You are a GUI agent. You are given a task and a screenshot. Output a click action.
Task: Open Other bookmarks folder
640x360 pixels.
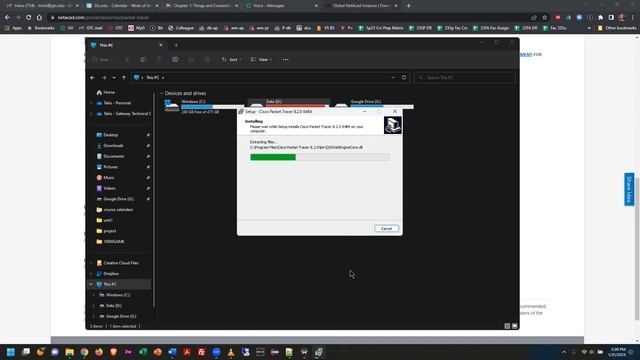(x=617, y=28)
